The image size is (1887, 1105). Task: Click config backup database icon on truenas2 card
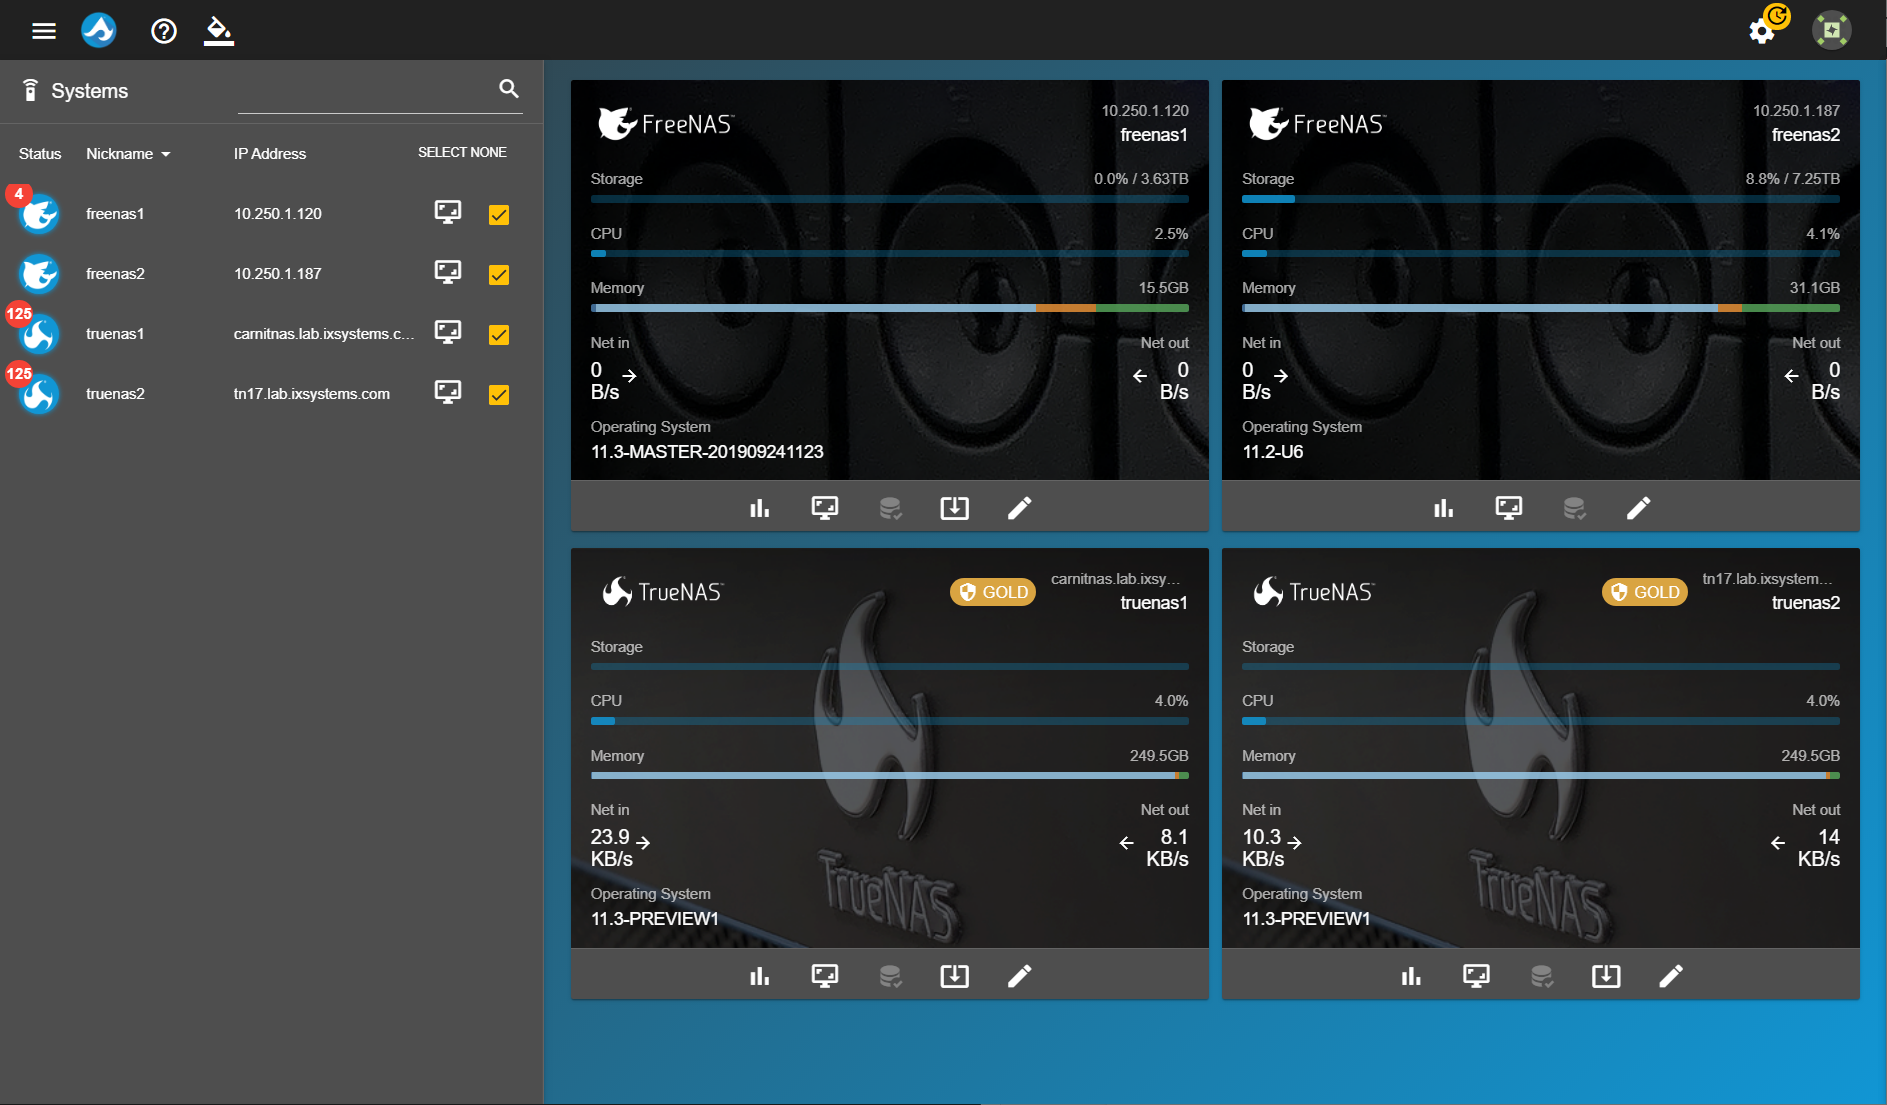[x=1541, y=976]
